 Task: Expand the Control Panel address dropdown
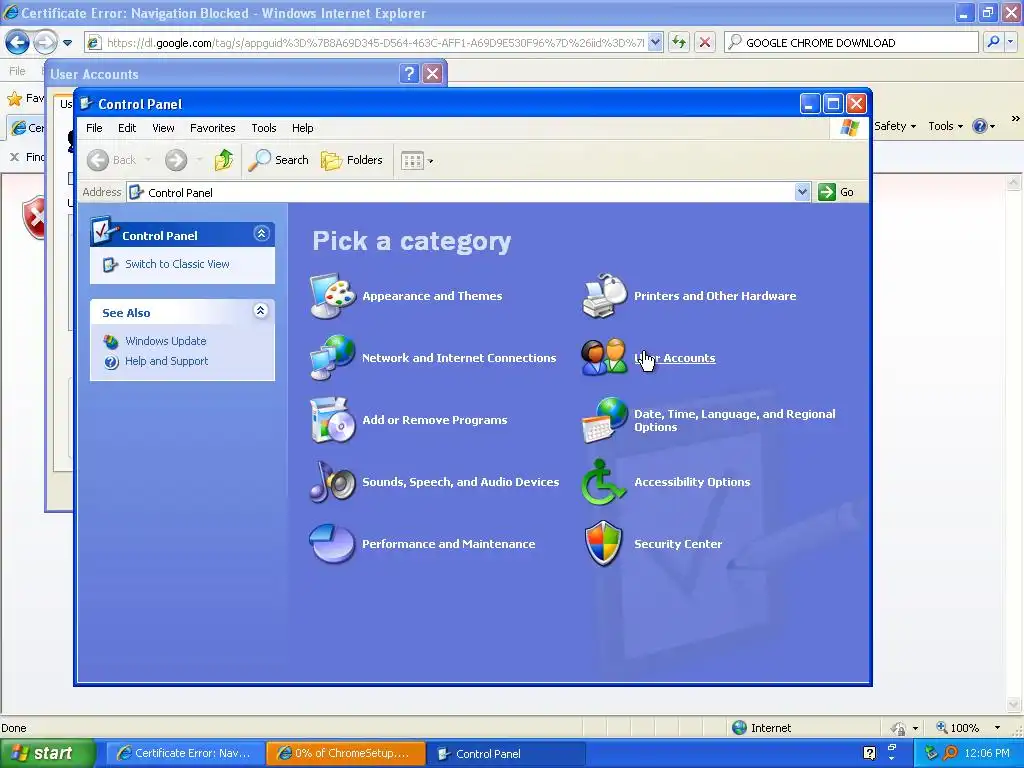pos(802,192)
